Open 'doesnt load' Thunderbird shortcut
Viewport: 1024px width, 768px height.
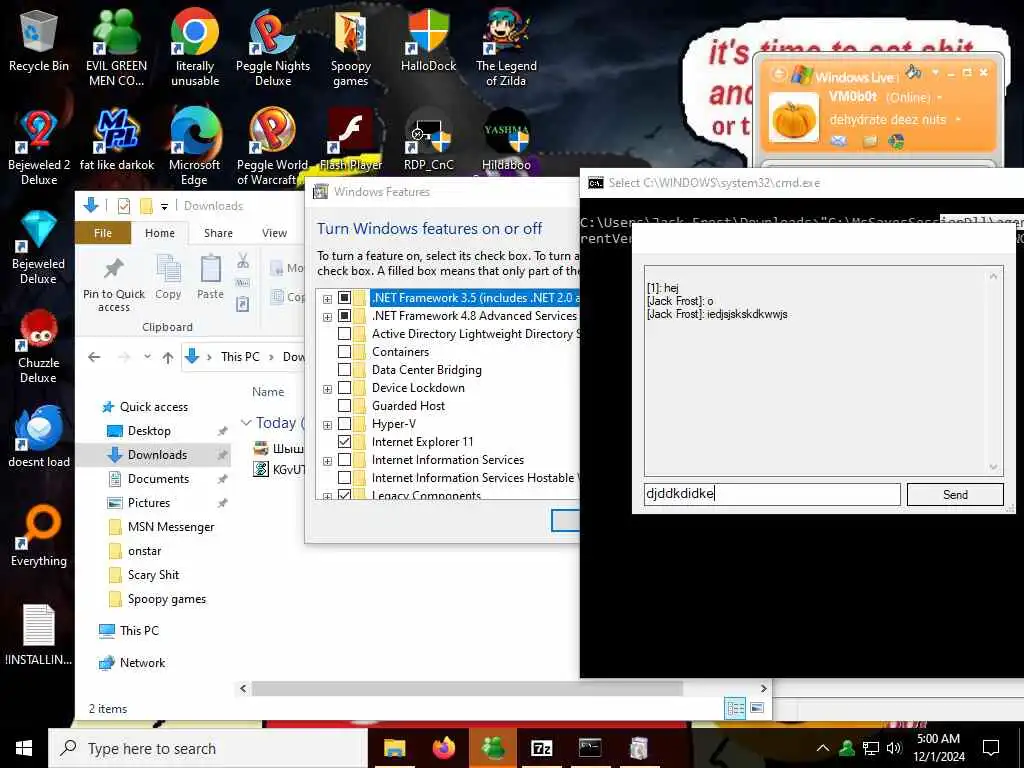click(x=39, y=436)
